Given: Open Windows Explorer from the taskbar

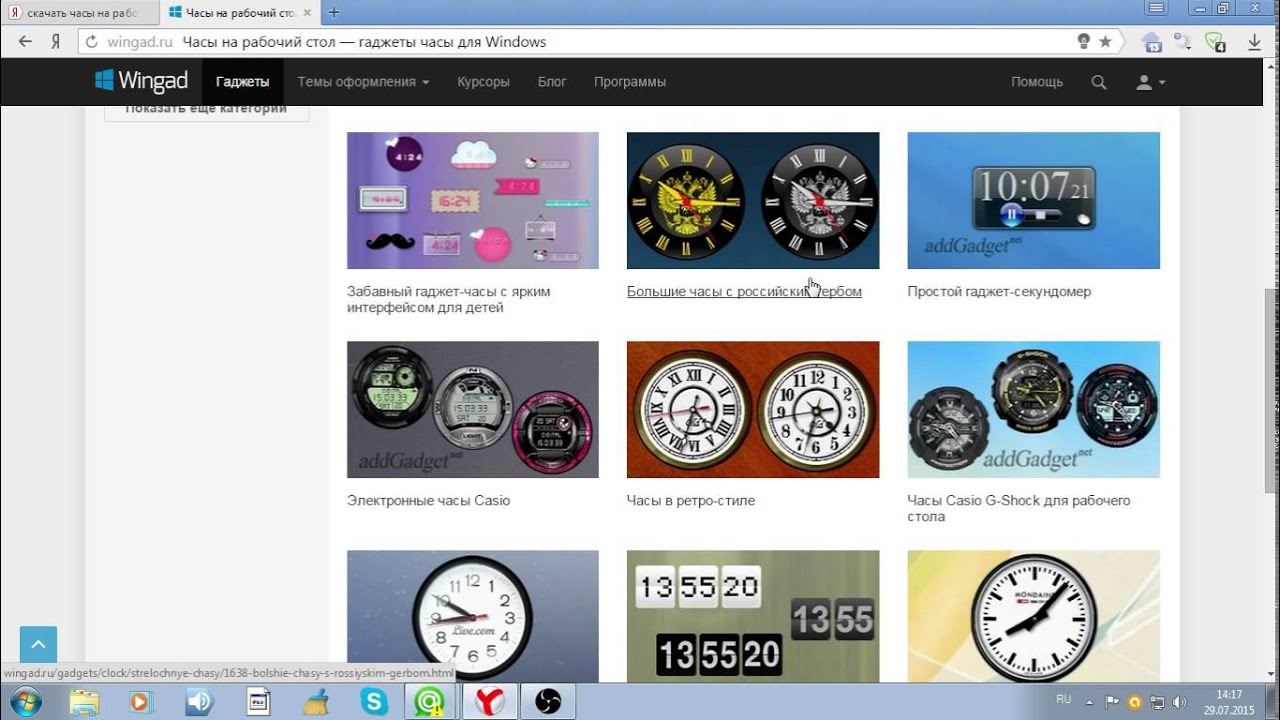Looking at the screenshot, I should click(85, 701).
